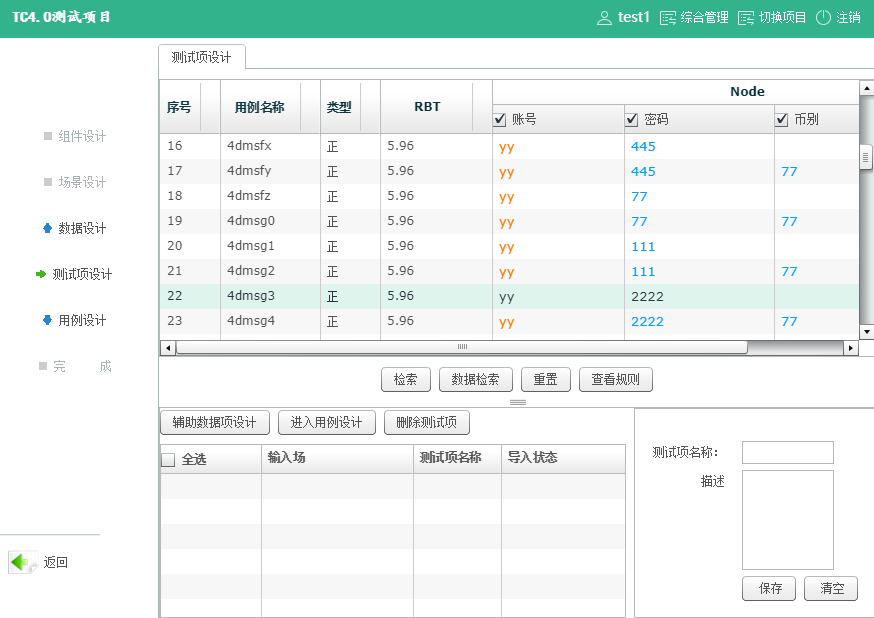The image size is (874, 618).
Task: Click the down arrow of vertical scrollbar
Action: pyautogui.click(x=867, y=332)
